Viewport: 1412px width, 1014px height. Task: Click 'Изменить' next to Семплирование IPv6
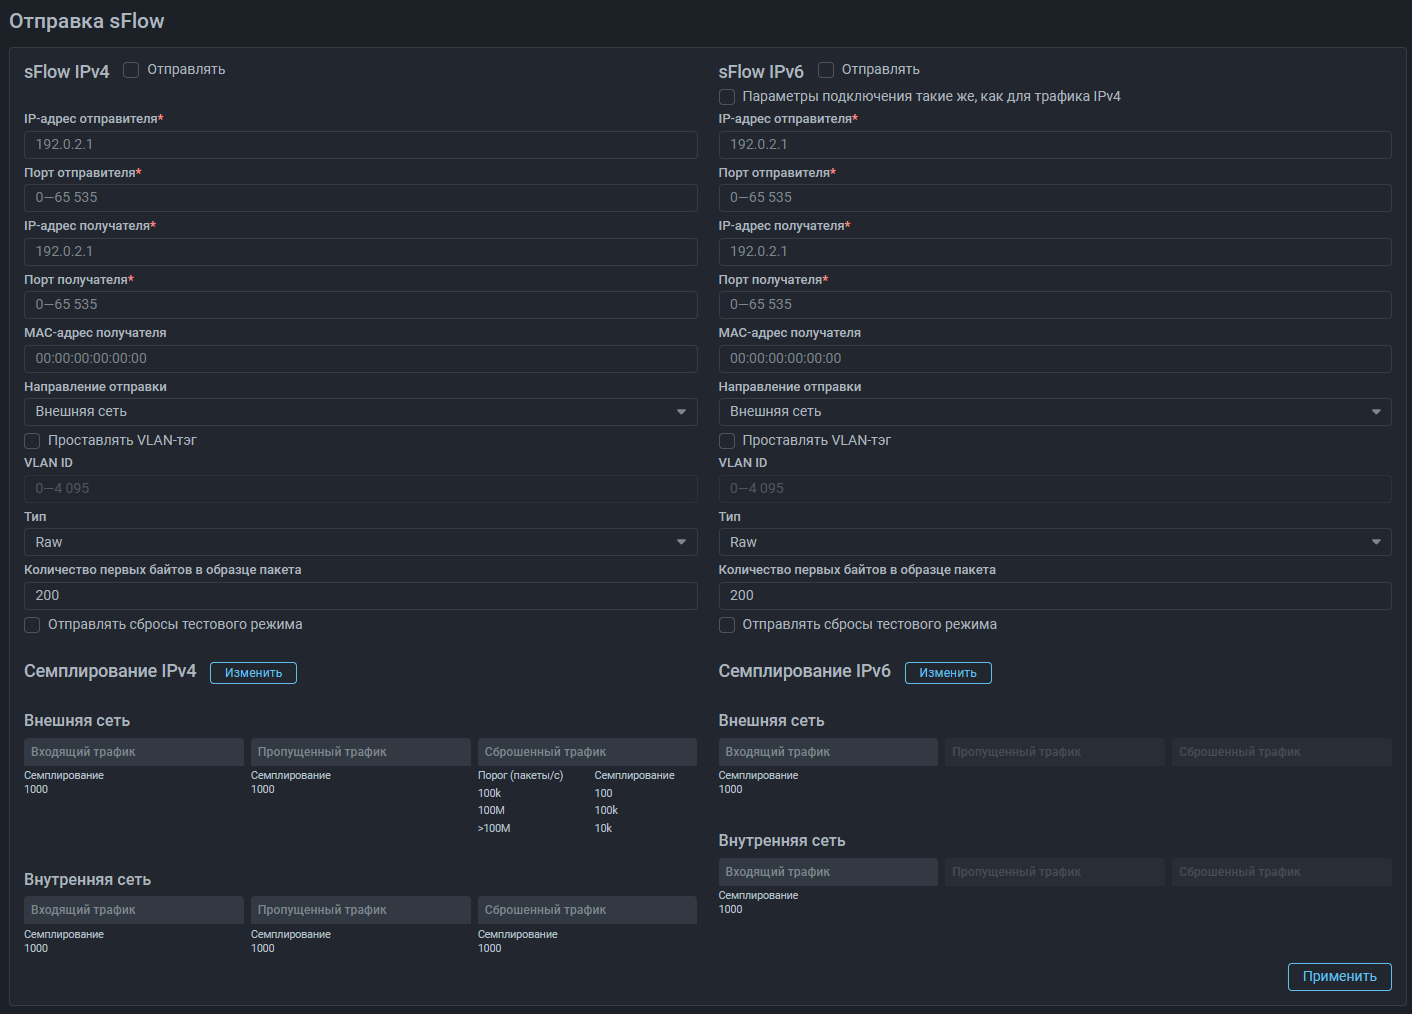pos(947,673)
